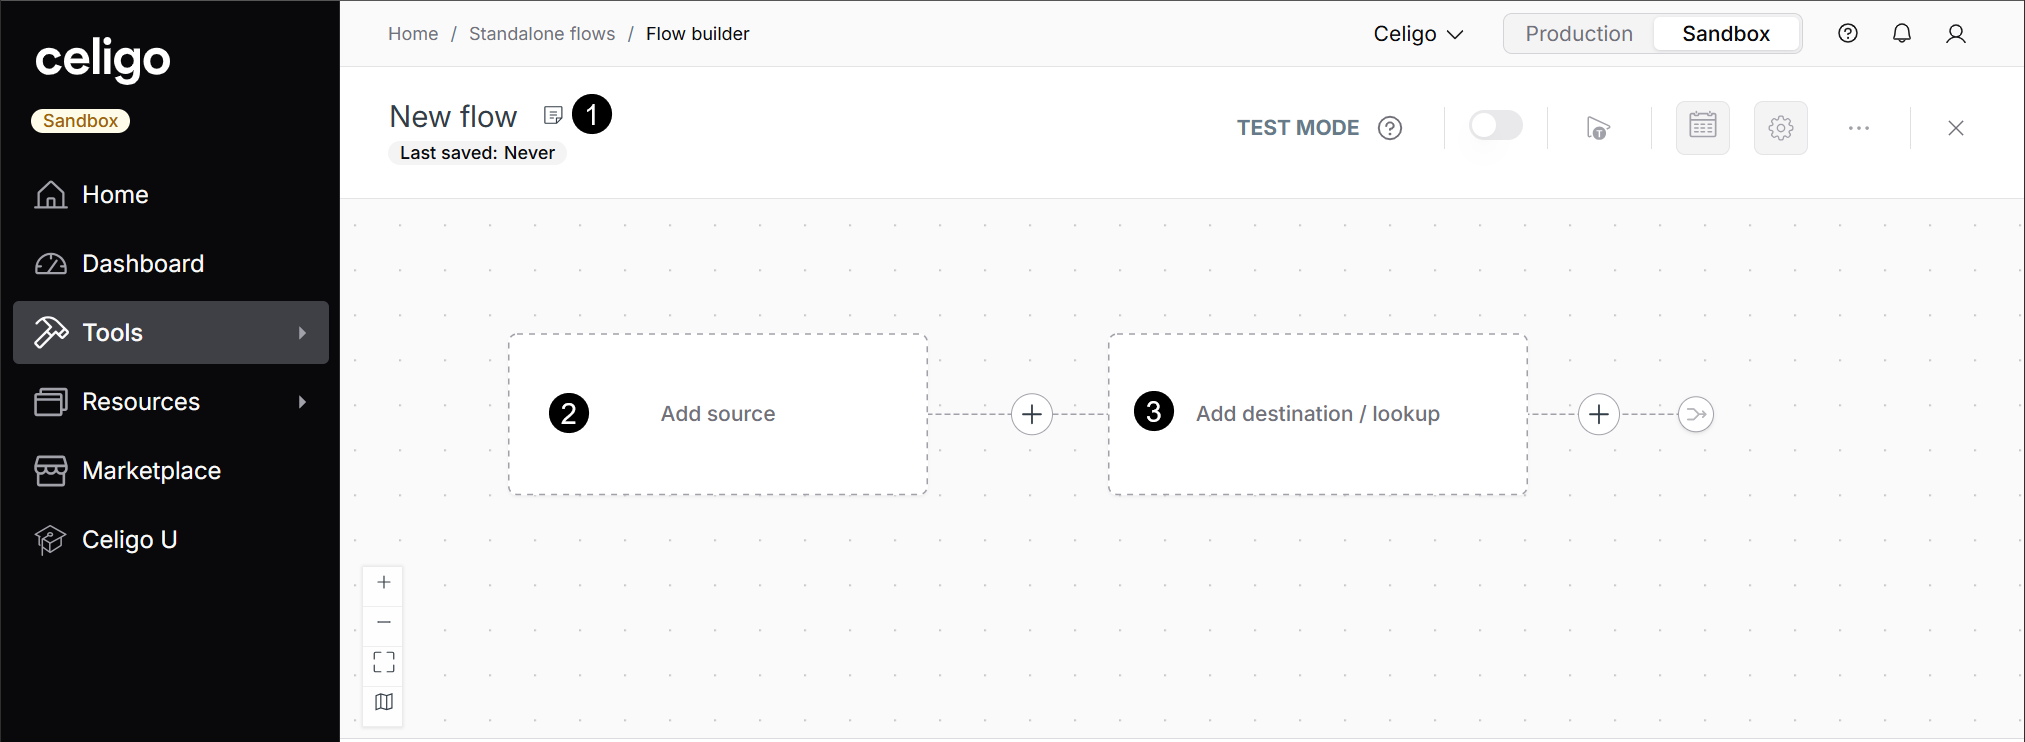Image resolution: width=2025 pixels, height=742 pixels.
Task: Fit the flow canvas to view
Action: (x=384, y=662)
